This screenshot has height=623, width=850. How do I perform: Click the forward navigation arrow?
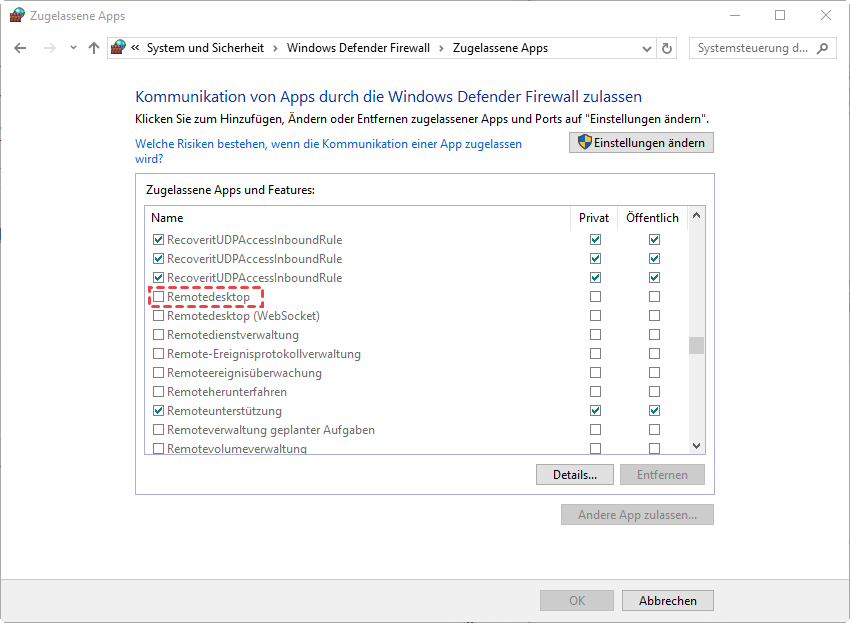pyautogui.click(x=50, y=48)
